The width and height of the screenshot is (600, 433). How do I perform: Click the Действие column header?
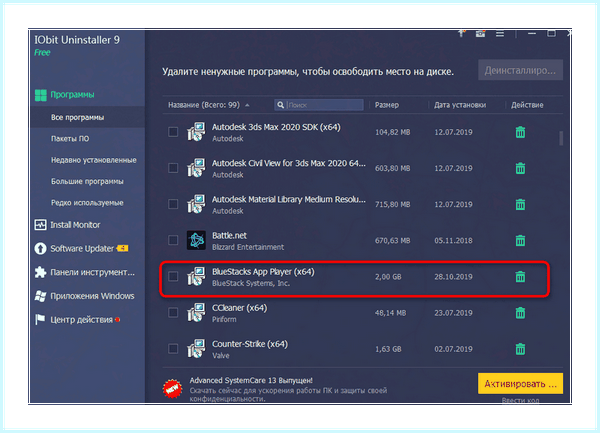point(527,105)
